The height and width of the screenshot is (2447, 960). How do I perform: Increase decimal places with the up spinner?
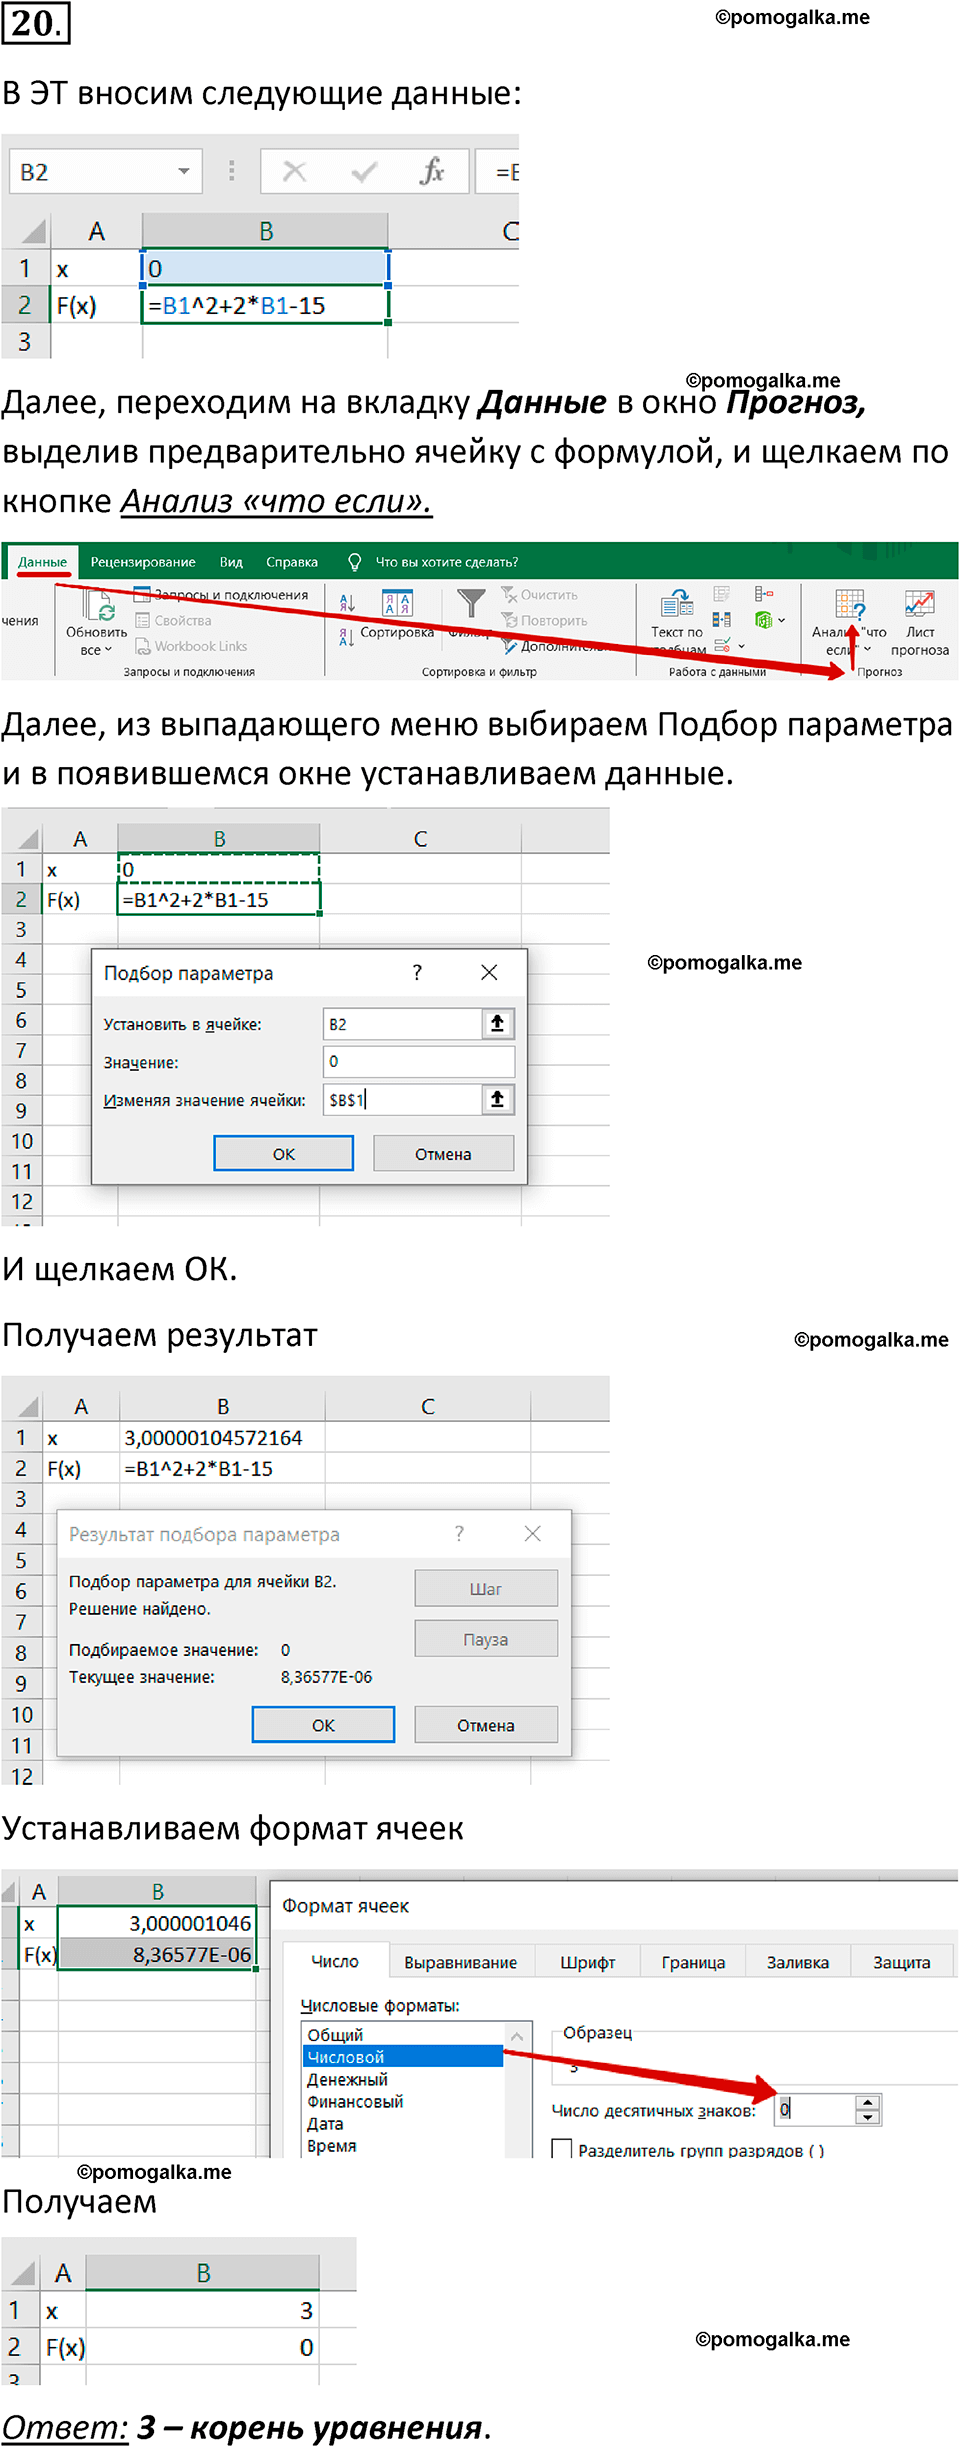pyautogui.click(x=868, y=2103)
